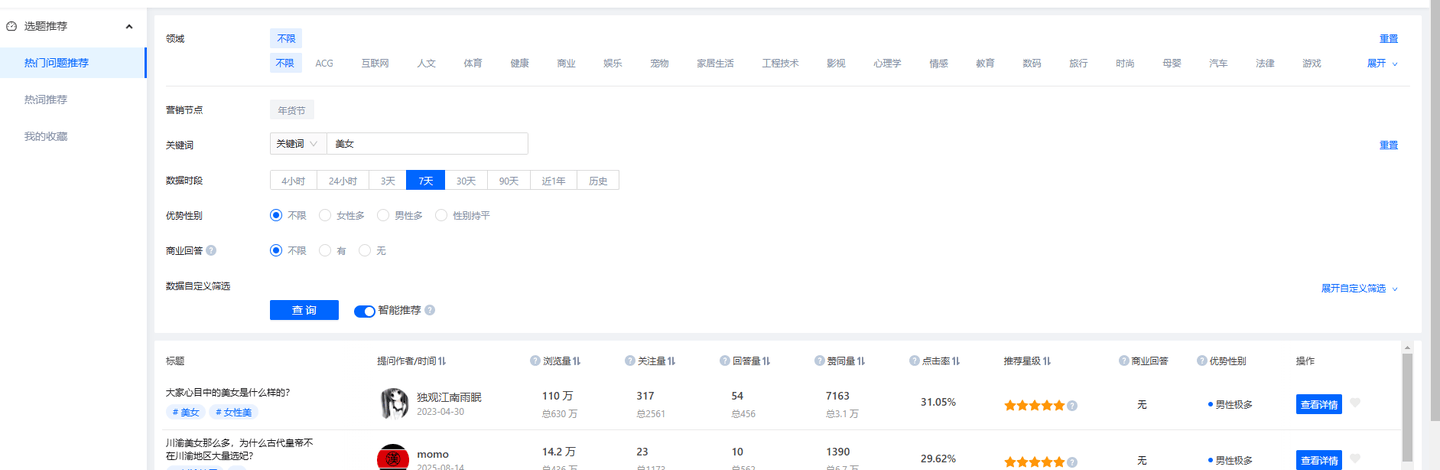Expand the 领域 category list with 展开

pyautogui.click(x=1382, y=63)
